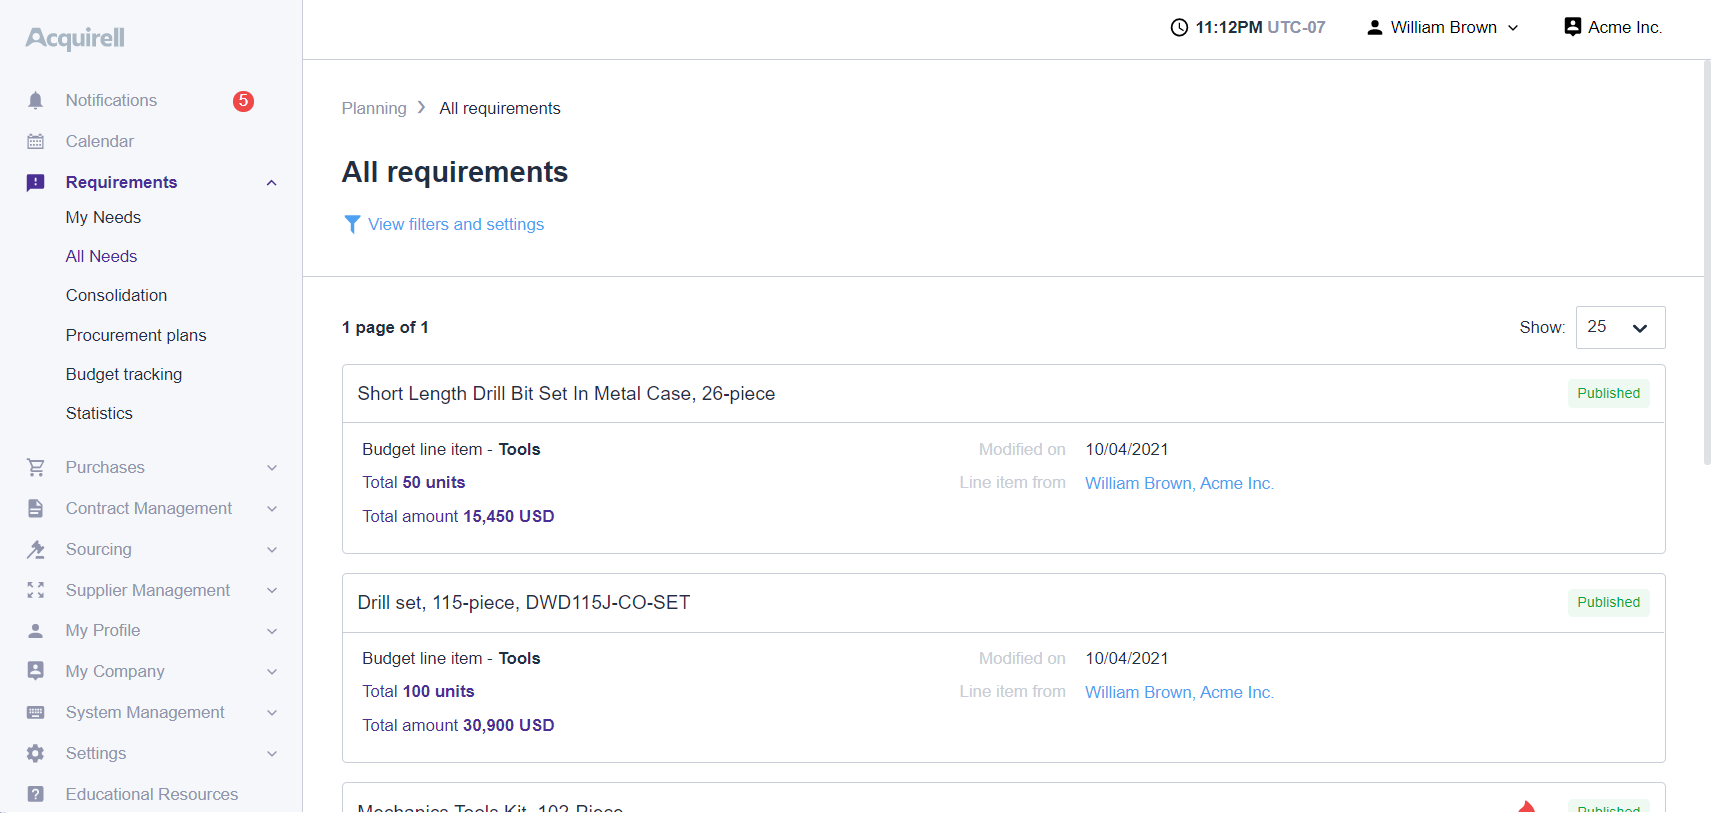This screenshot has height=813, width=1723.
Task: Click the '1 page of 1' text
Action: (385, 327)
